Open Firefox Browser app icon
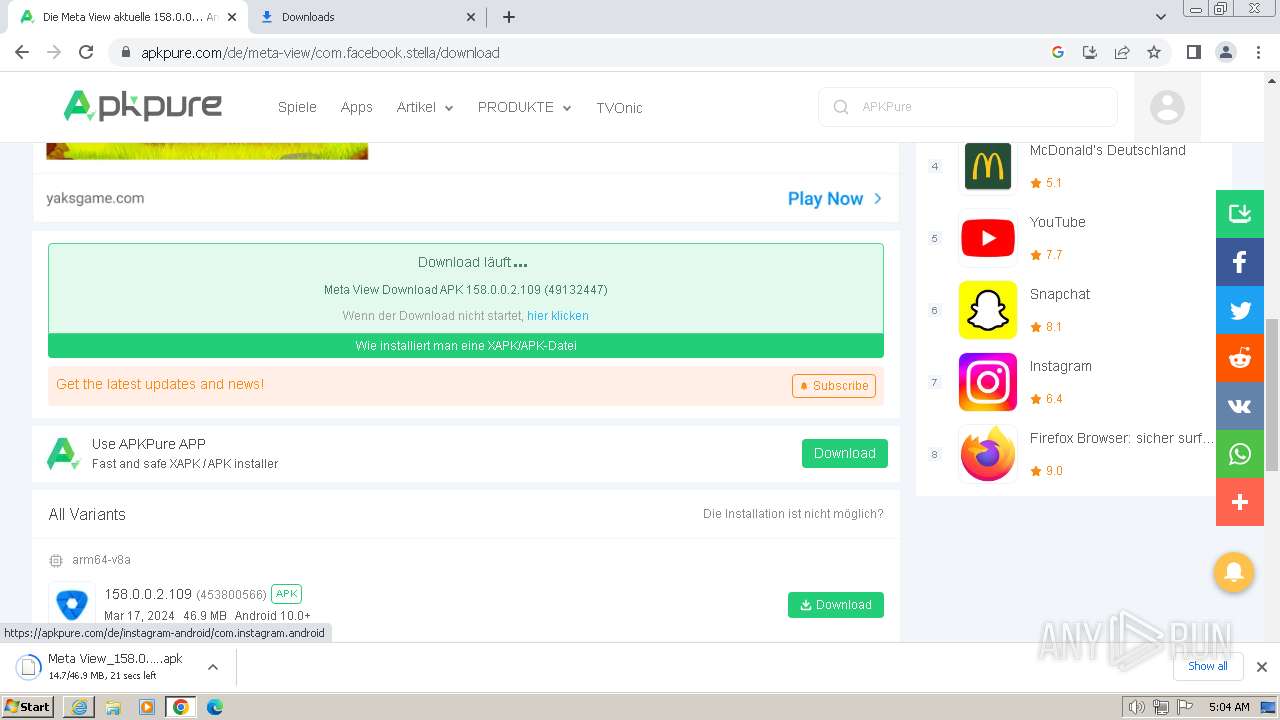The image size is (1280, 720). coord(988,454)
